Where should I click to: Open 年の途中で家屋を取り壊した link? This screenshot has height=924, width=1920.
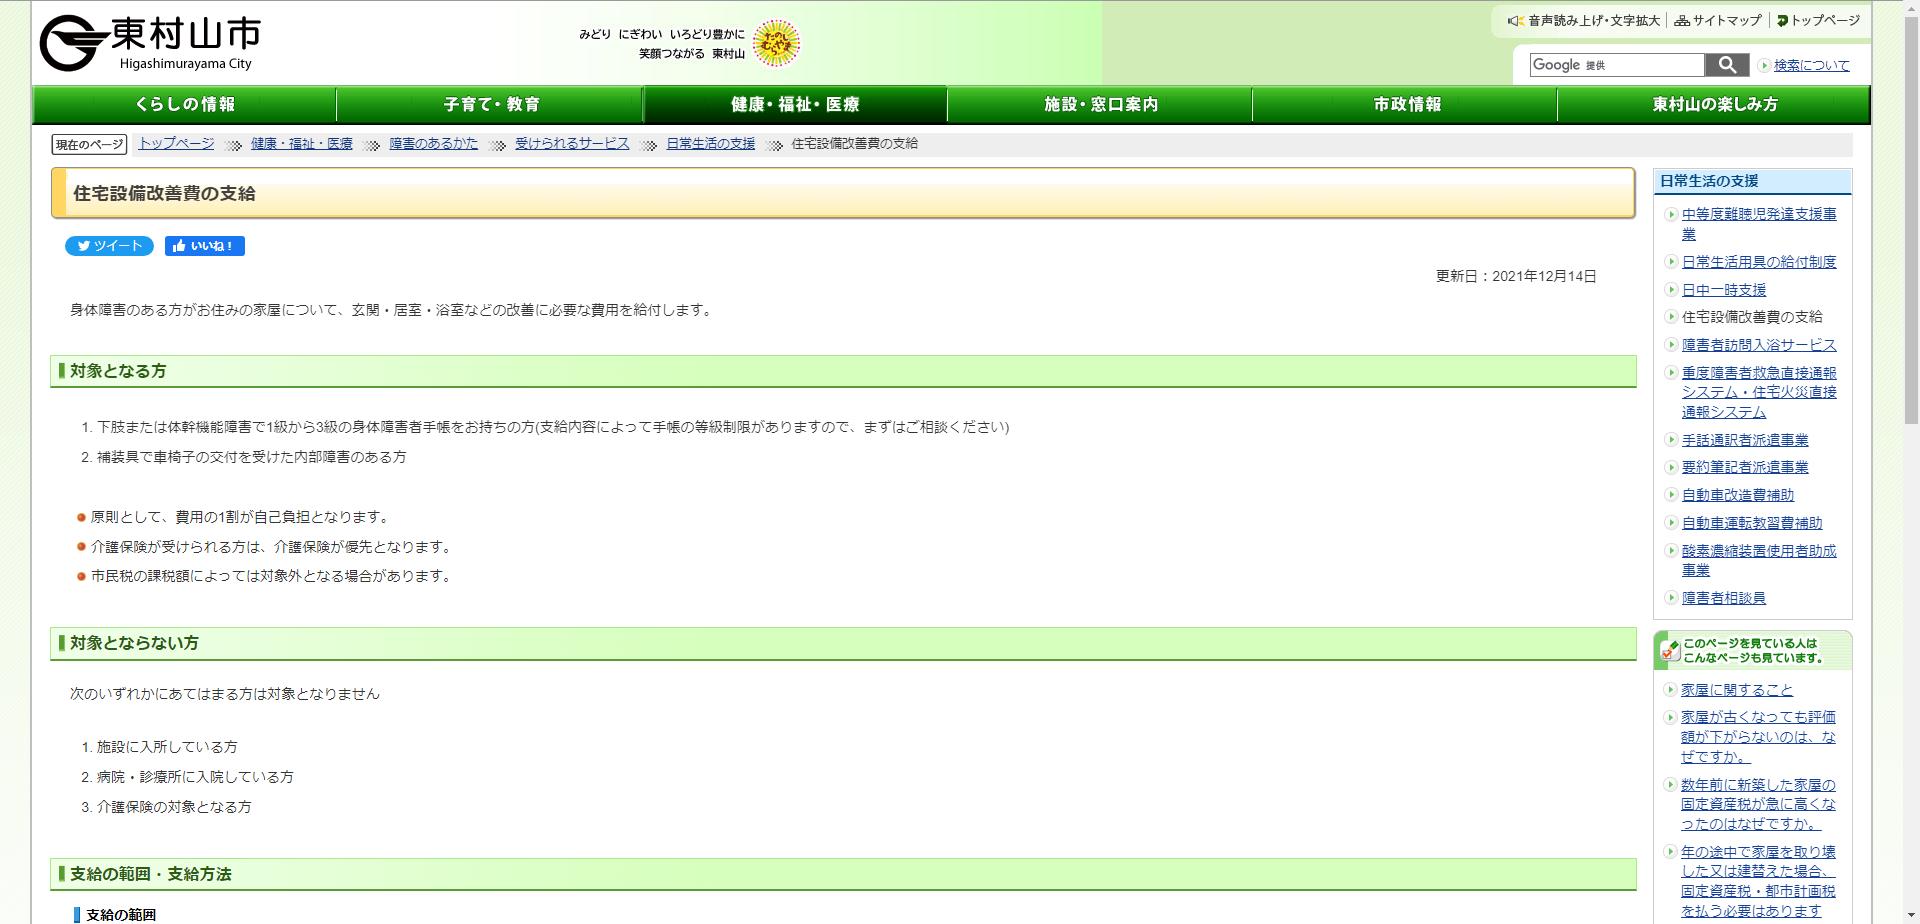tap(1757, 882)
